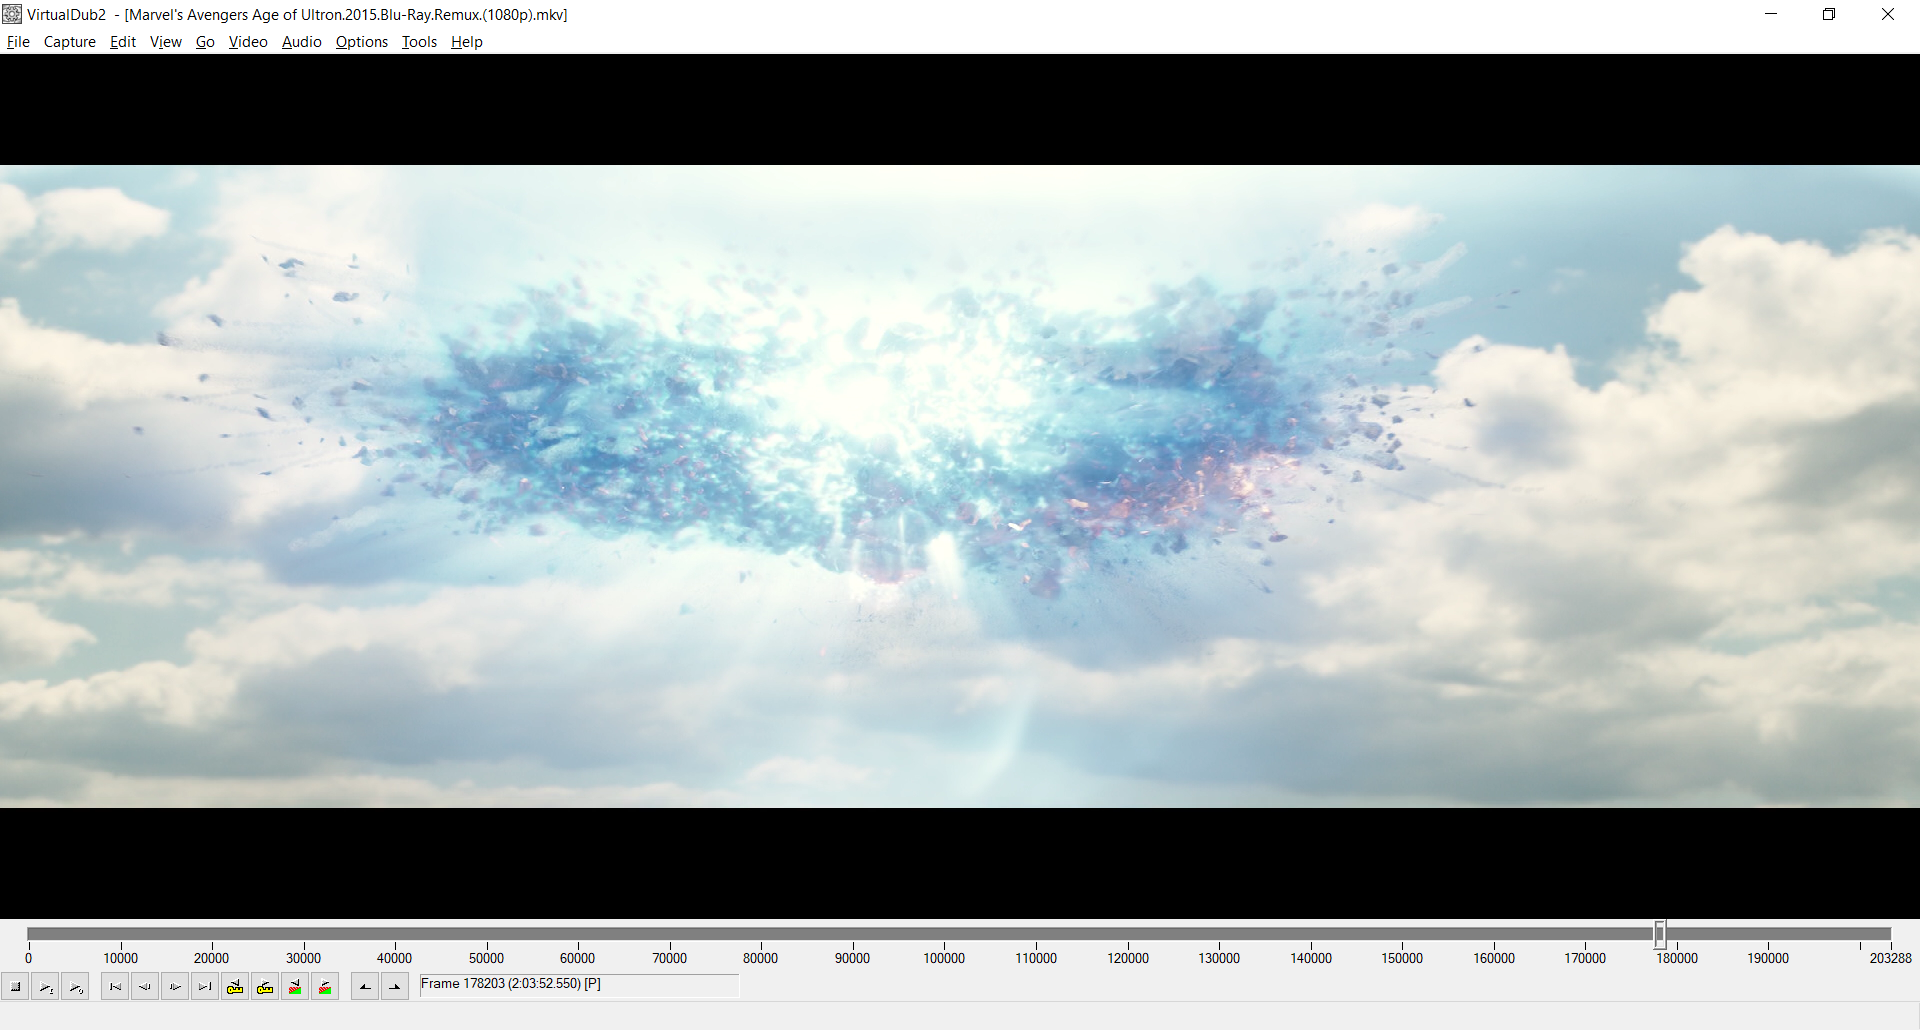Jump to the end of the video
Viewport: 1920px width, 1030px height.
(x=205, y=987)
